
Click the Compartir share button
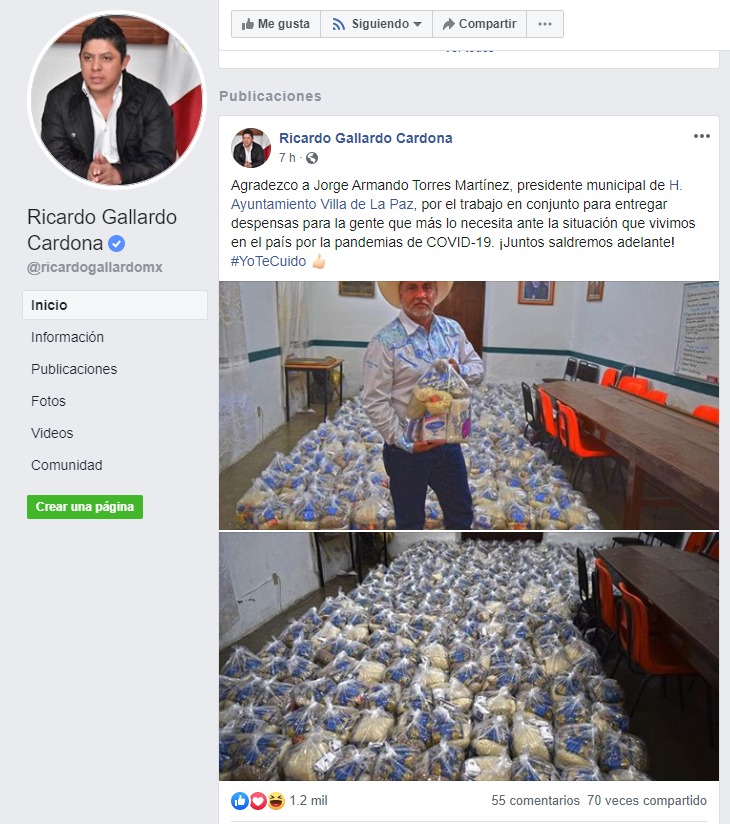pyautogui.click(x=479, y=24)
